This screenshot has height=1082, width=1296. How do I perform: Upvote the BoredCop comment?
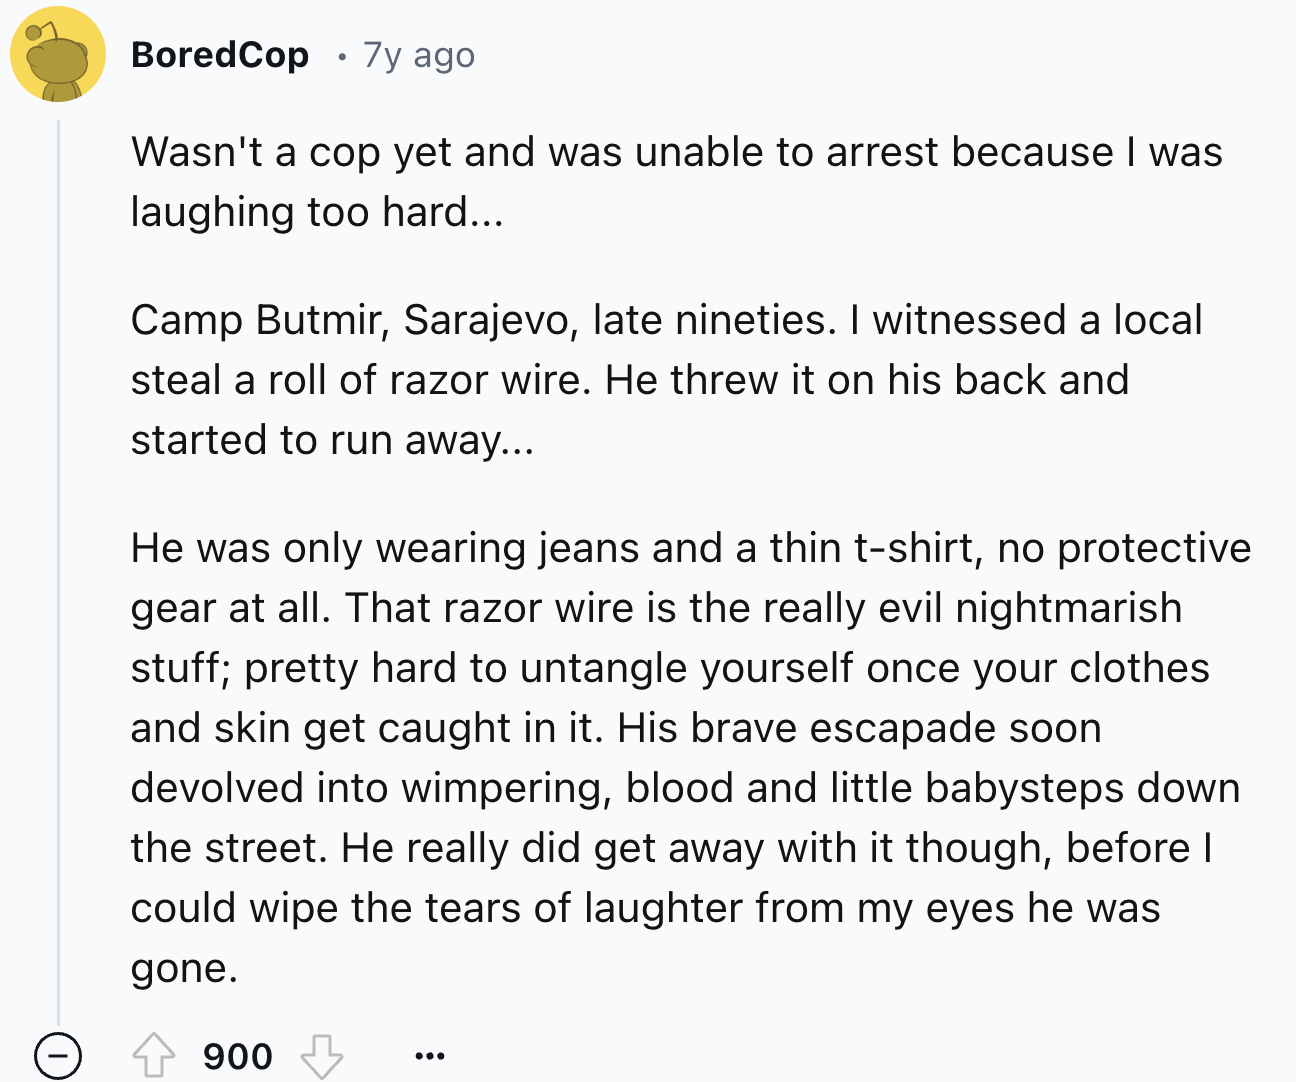pos(154,1055)
